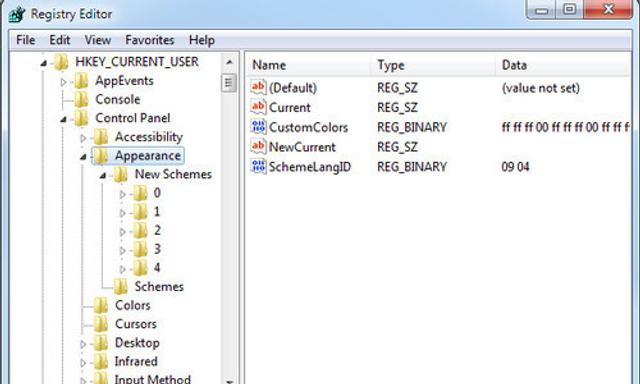Click the tree pane scroll up arrow

pyautogui.click(x=229, y=62)
